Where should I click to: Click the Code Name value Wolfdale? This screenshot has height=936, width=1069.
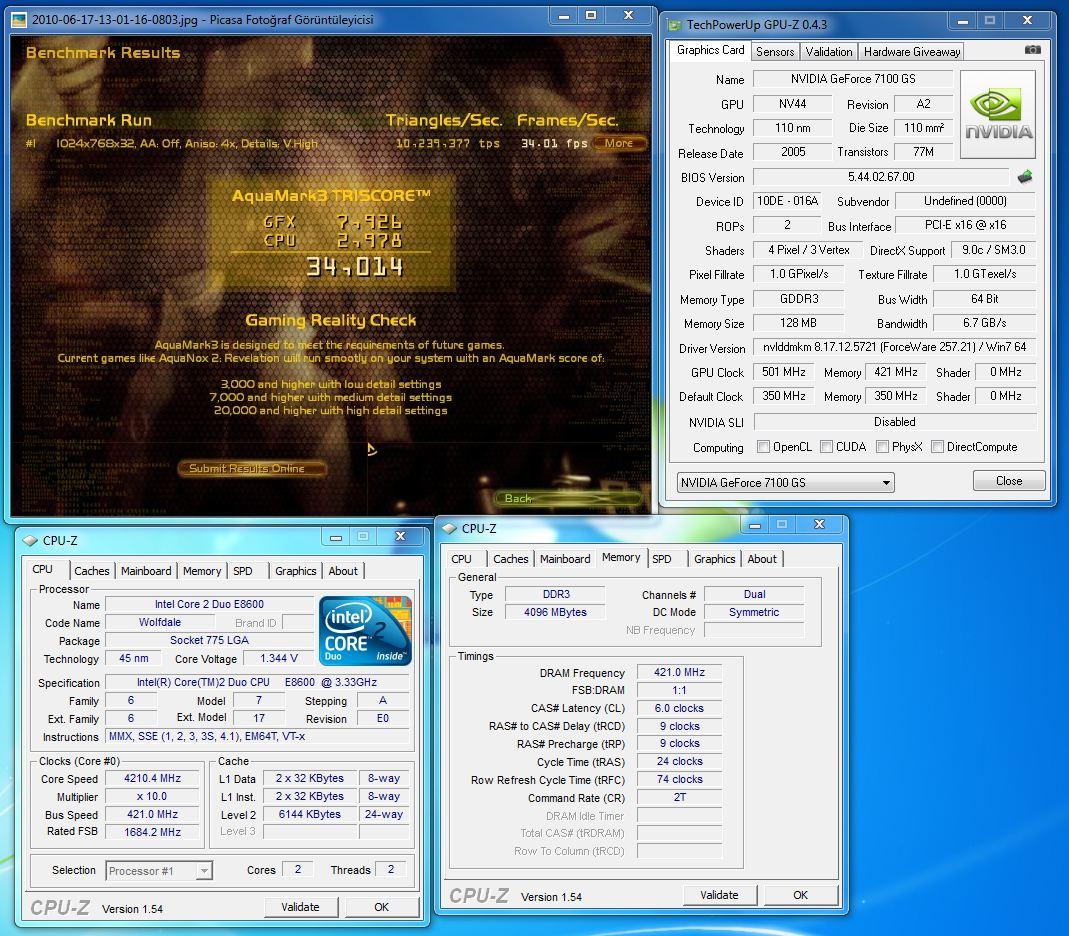[160, 622]
